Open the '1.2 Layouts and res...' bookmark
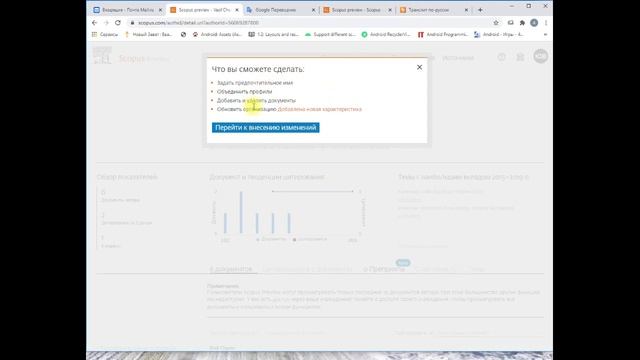 tap(274, 35)
